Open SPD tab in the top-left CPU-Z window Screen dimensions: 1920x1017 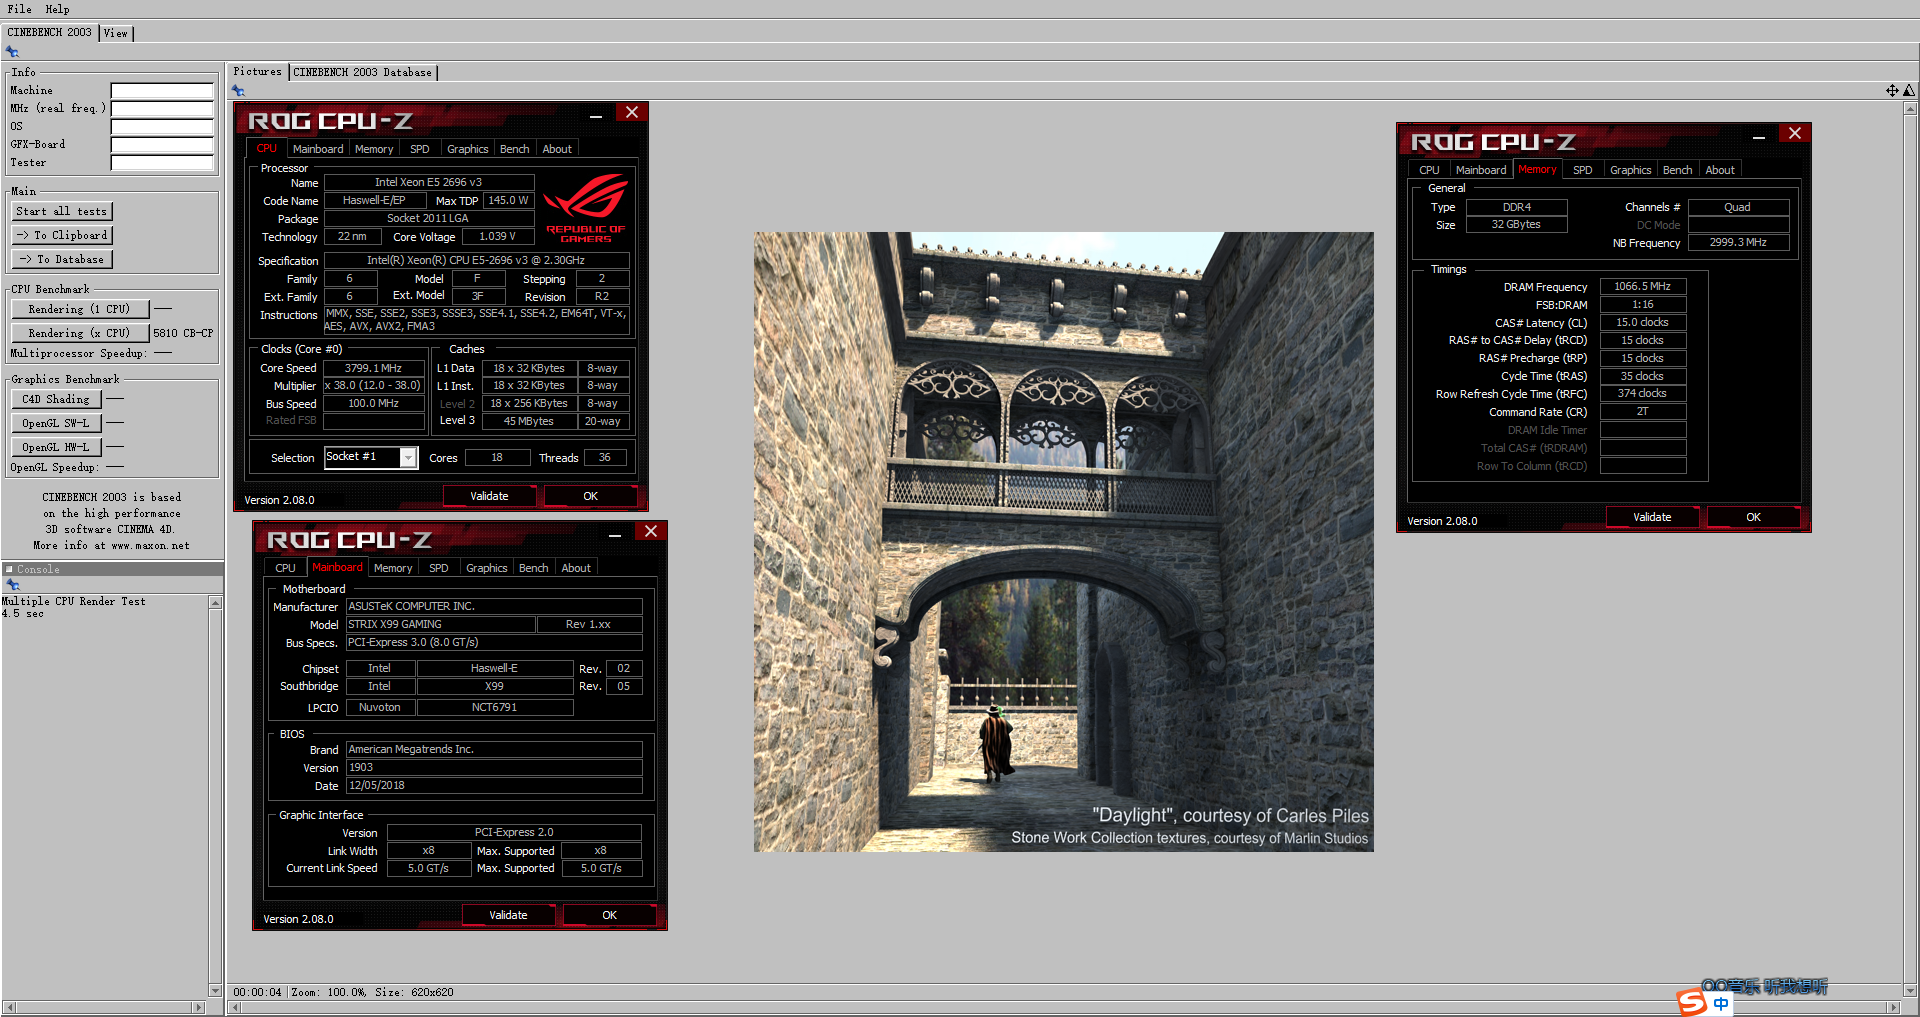(420, 149)
